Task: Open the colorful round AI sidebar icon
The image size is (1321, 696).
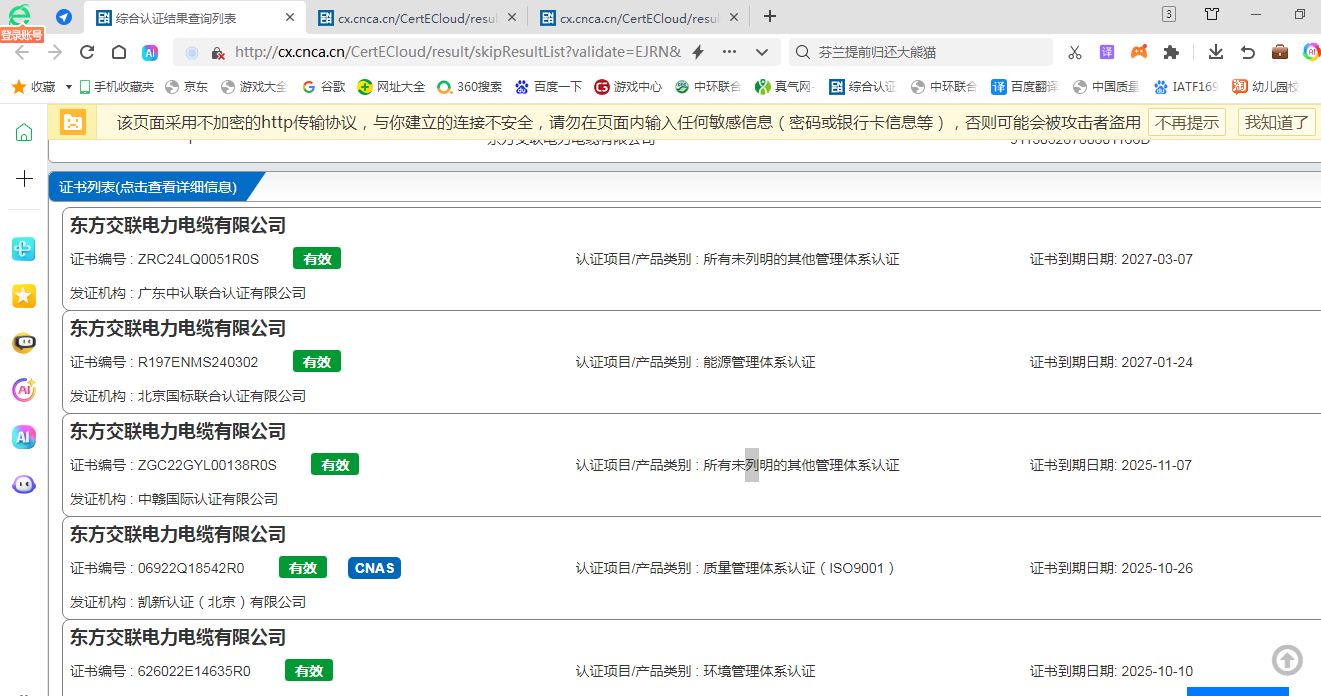Action: [x=24, y=390]
